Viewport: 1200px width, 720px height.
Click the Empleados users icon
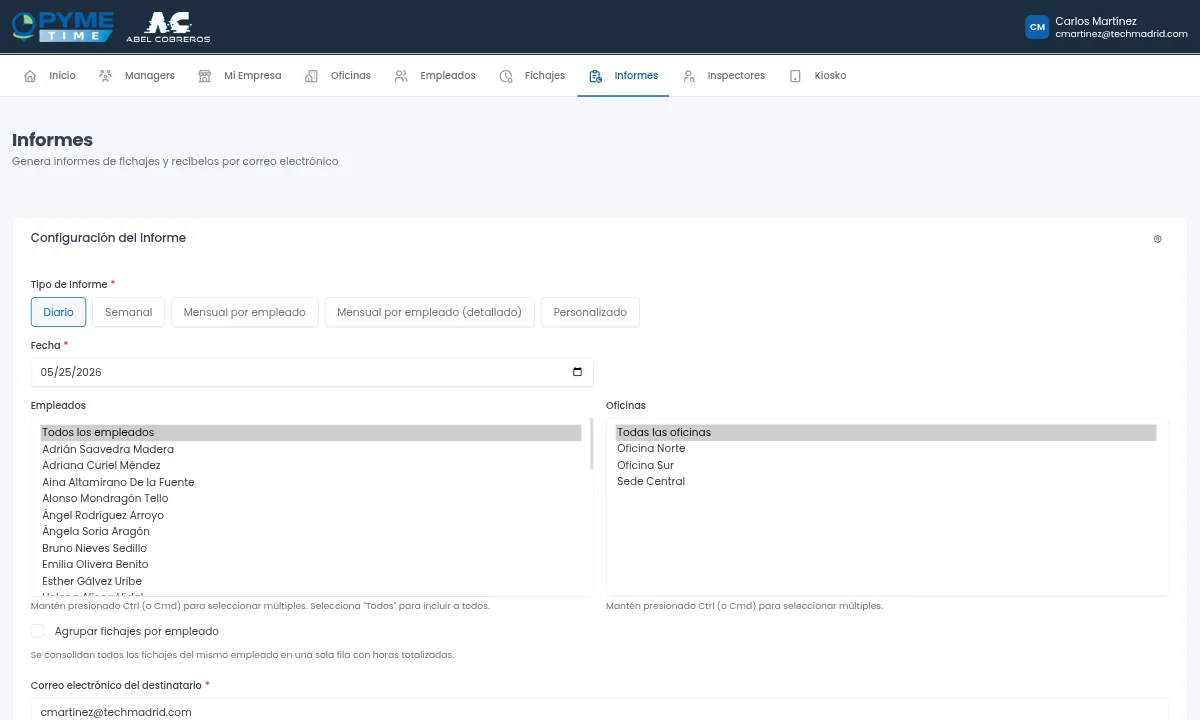401,76
